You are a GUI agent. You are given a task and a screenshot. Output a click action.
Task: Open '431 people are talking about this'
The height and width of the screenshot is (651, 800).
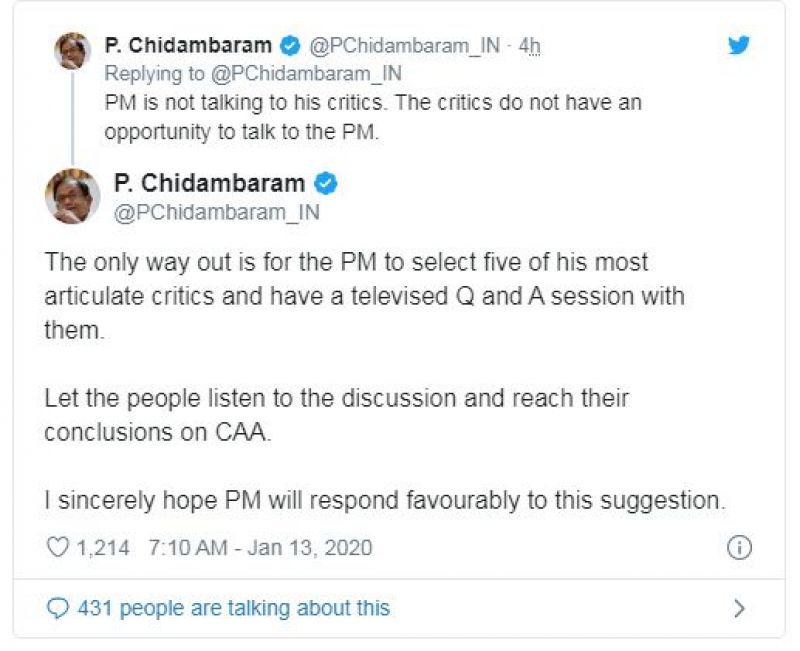233,607
